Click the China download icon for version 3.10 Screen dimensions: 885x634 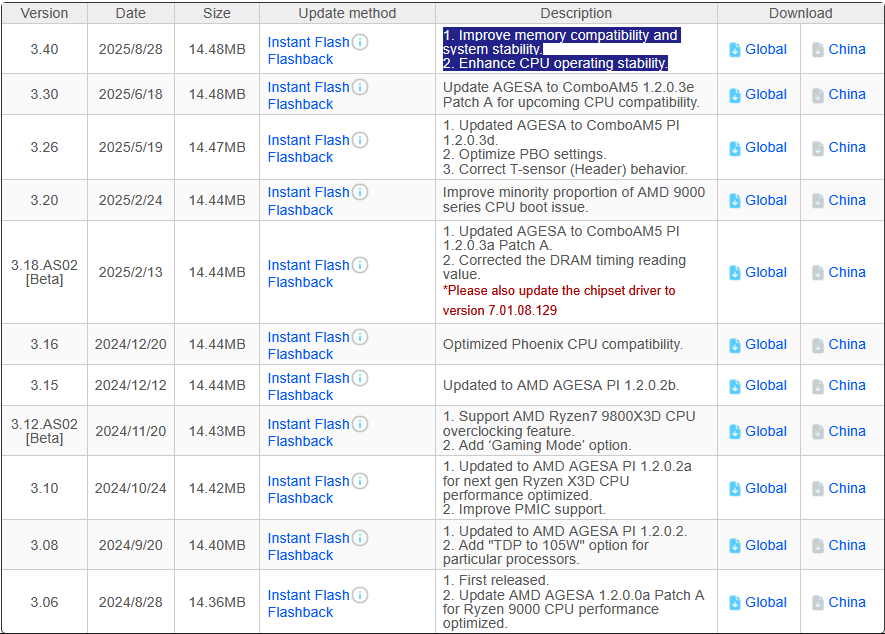pyautogui.click(x=818, y=489)
